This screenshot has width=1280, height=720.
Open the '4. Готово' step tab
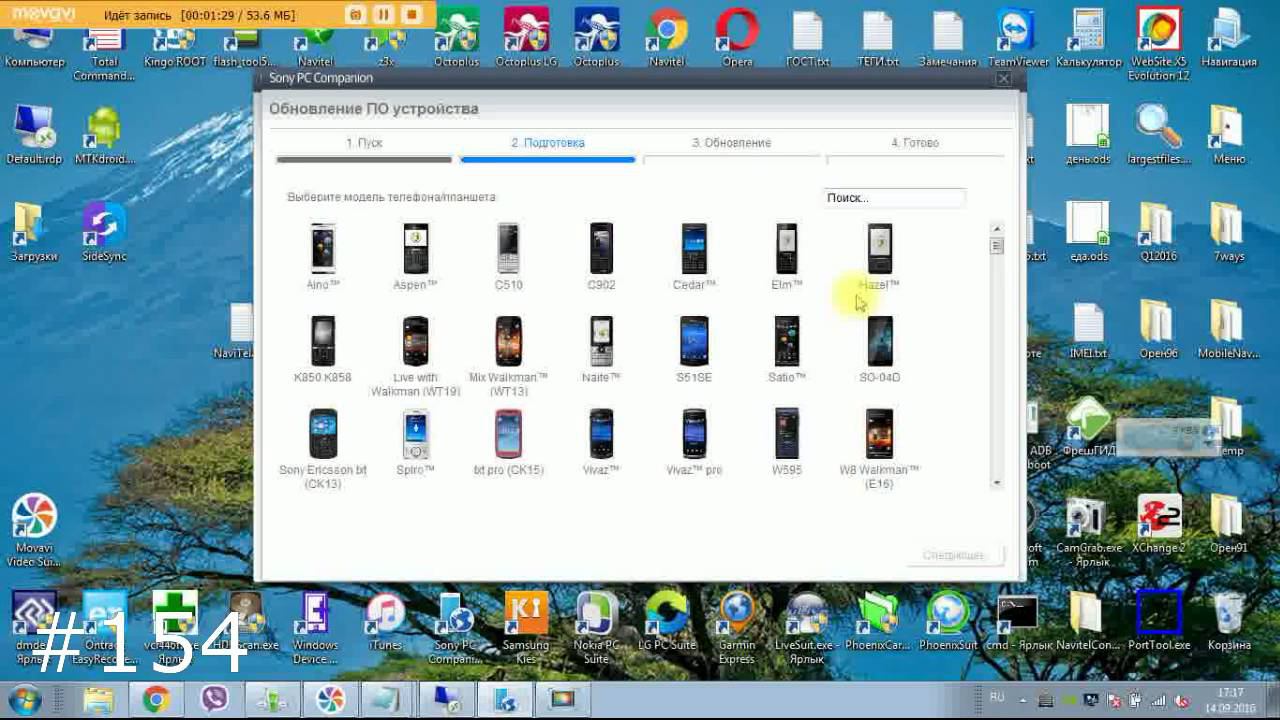[x=915, y=143]
